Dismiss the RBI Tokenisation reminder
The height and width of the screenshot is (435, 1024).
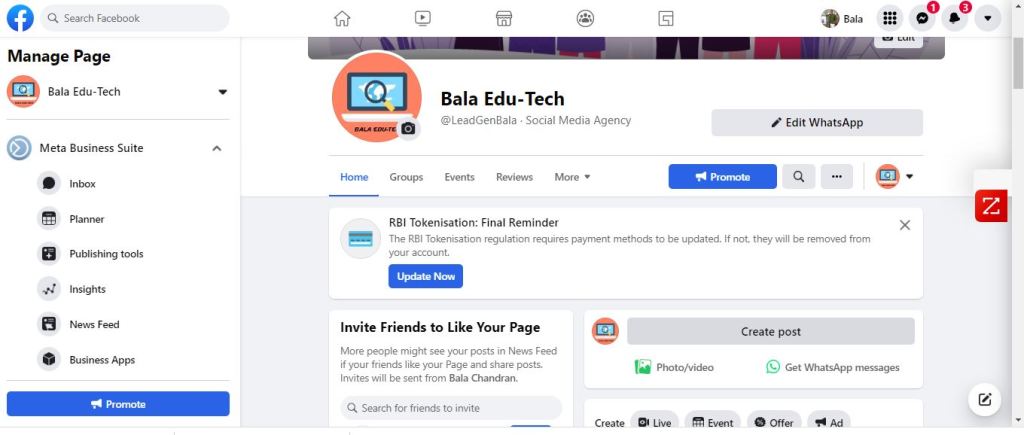(904, 225)
